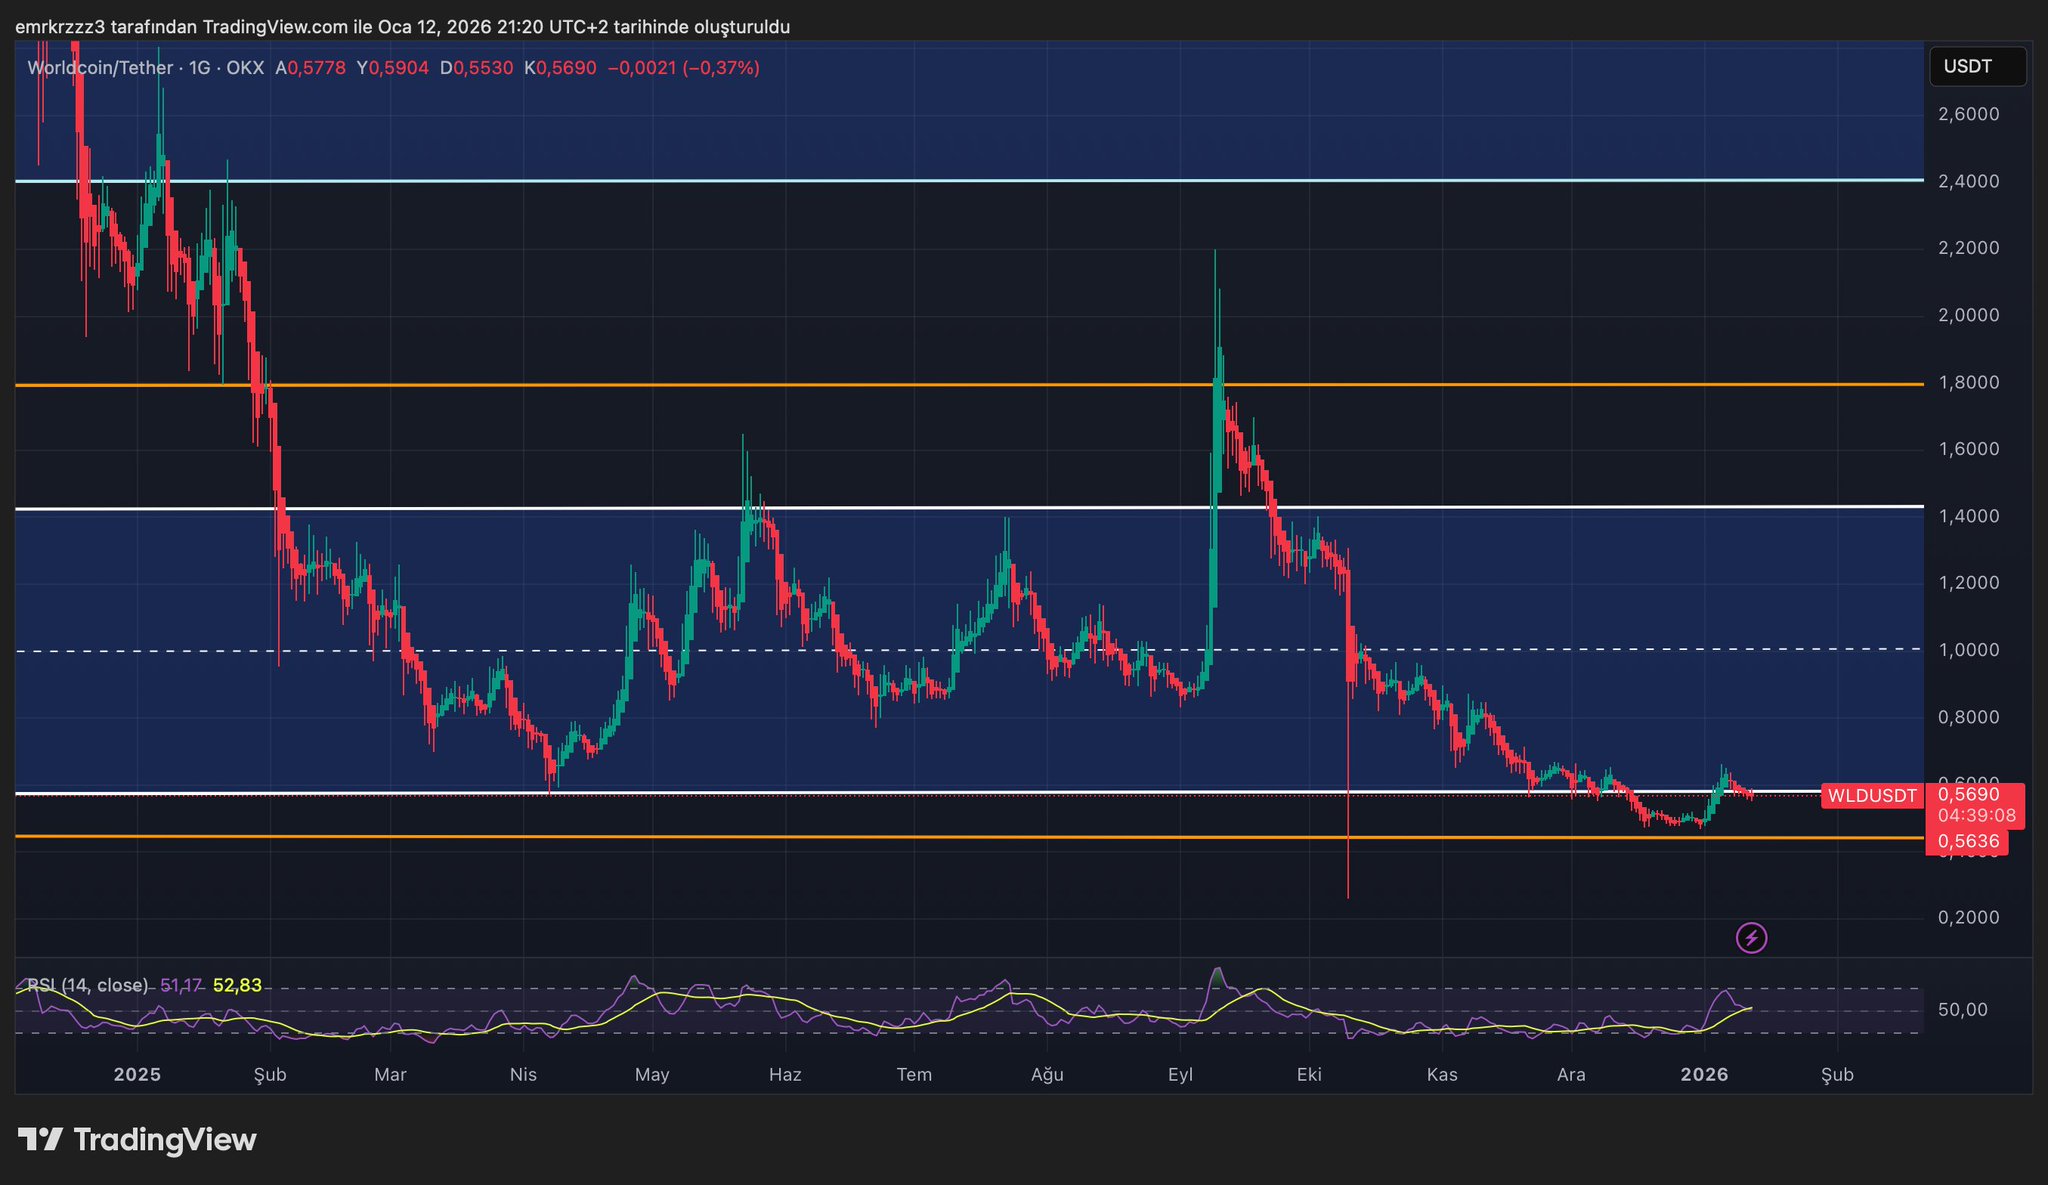Click the 2,0000 price scale label

coord(1968,315)
